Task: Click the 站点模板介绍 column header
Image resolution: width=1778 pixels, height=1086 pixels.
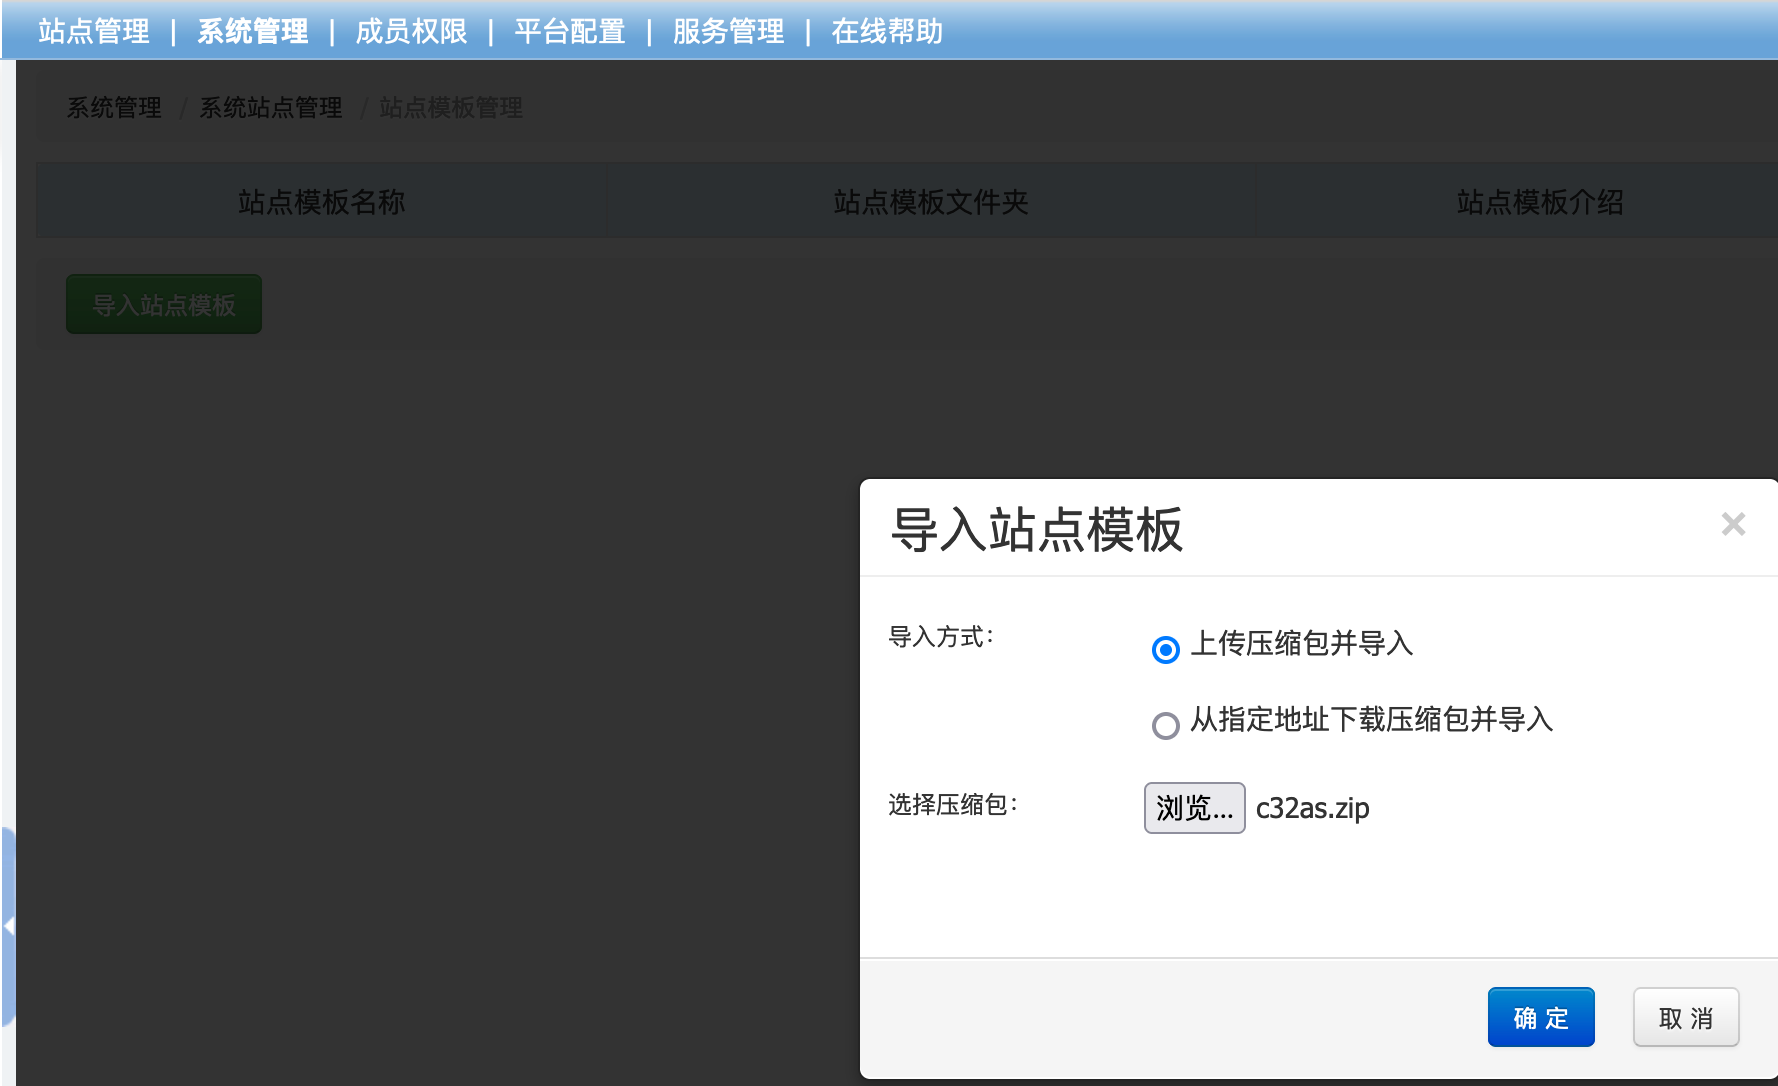Action: 1539,202
